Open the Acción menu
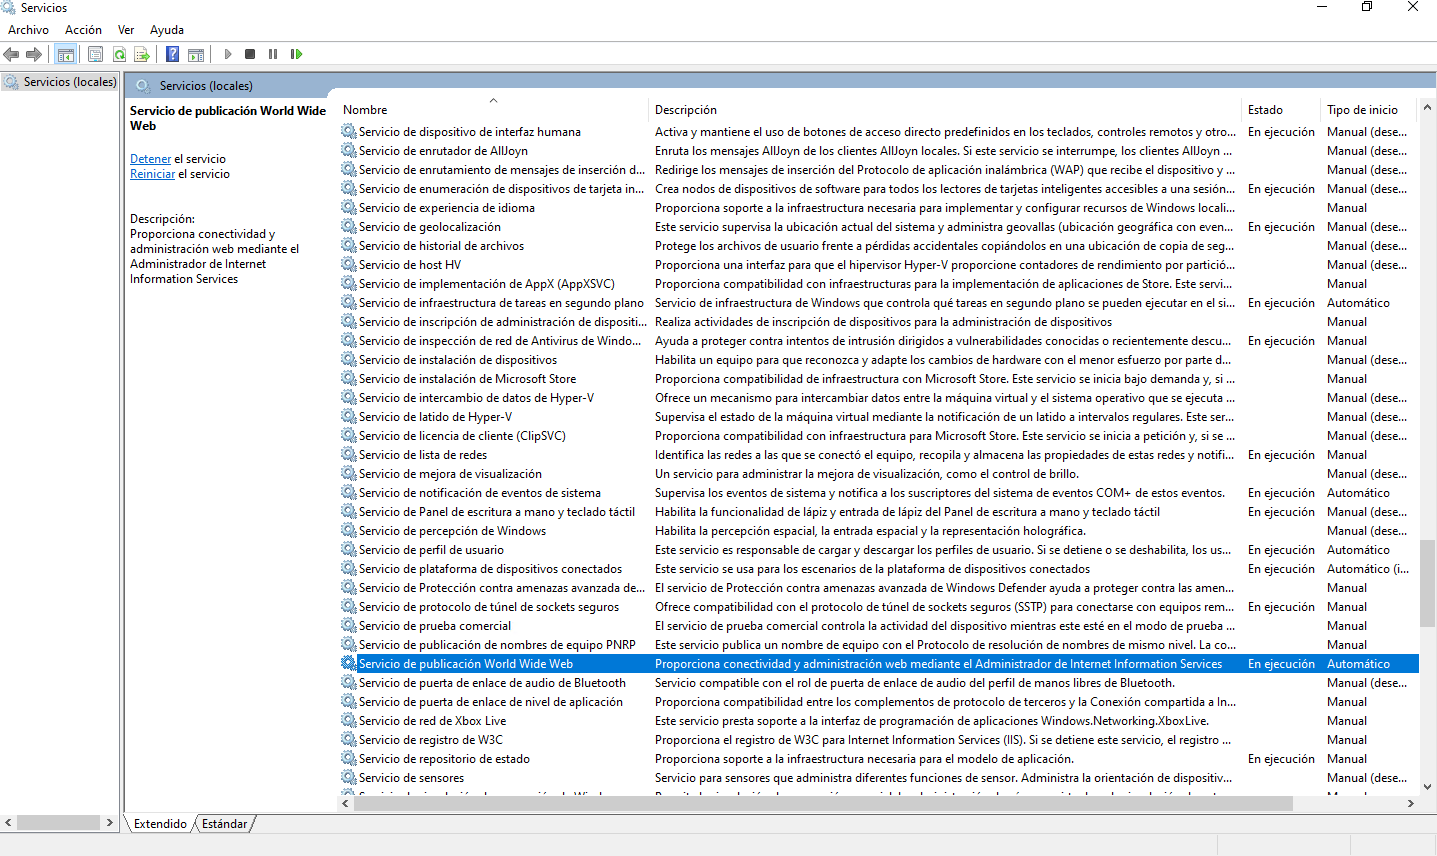The width and height of the screenshot is (1437, 856). [x=83, y=30]
